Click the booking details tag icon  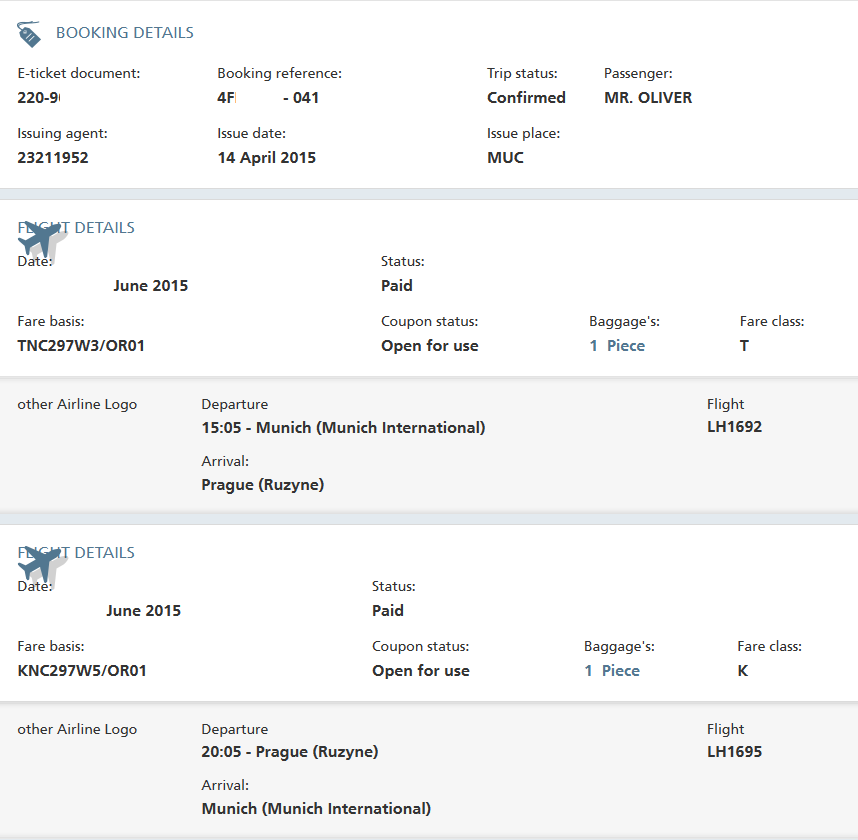click(29, 34)
